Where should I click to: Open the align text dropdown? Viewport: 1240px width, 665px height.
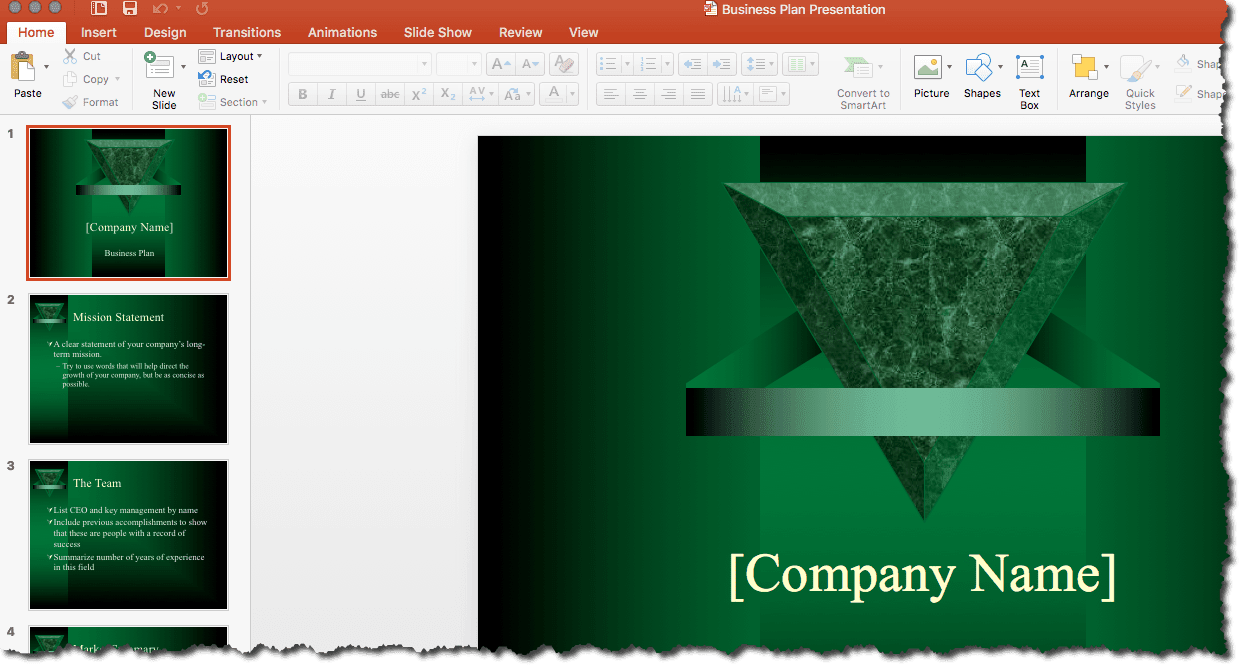coord(771,94)
